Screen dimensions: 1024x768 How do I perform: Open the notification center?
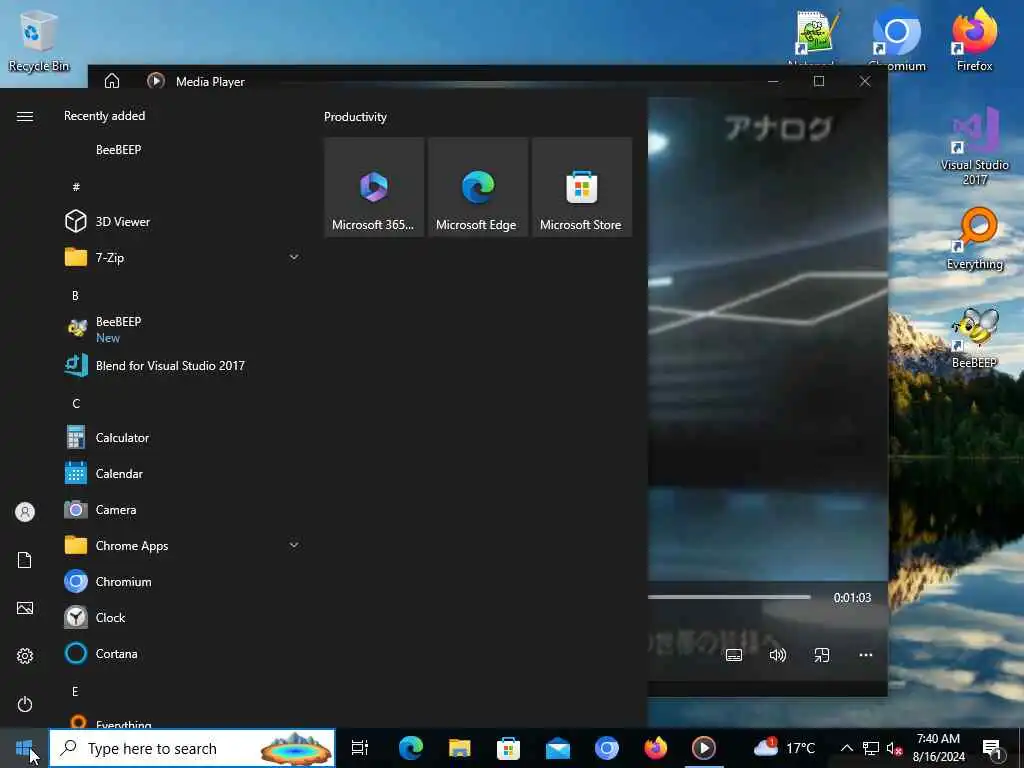[991, 748]
